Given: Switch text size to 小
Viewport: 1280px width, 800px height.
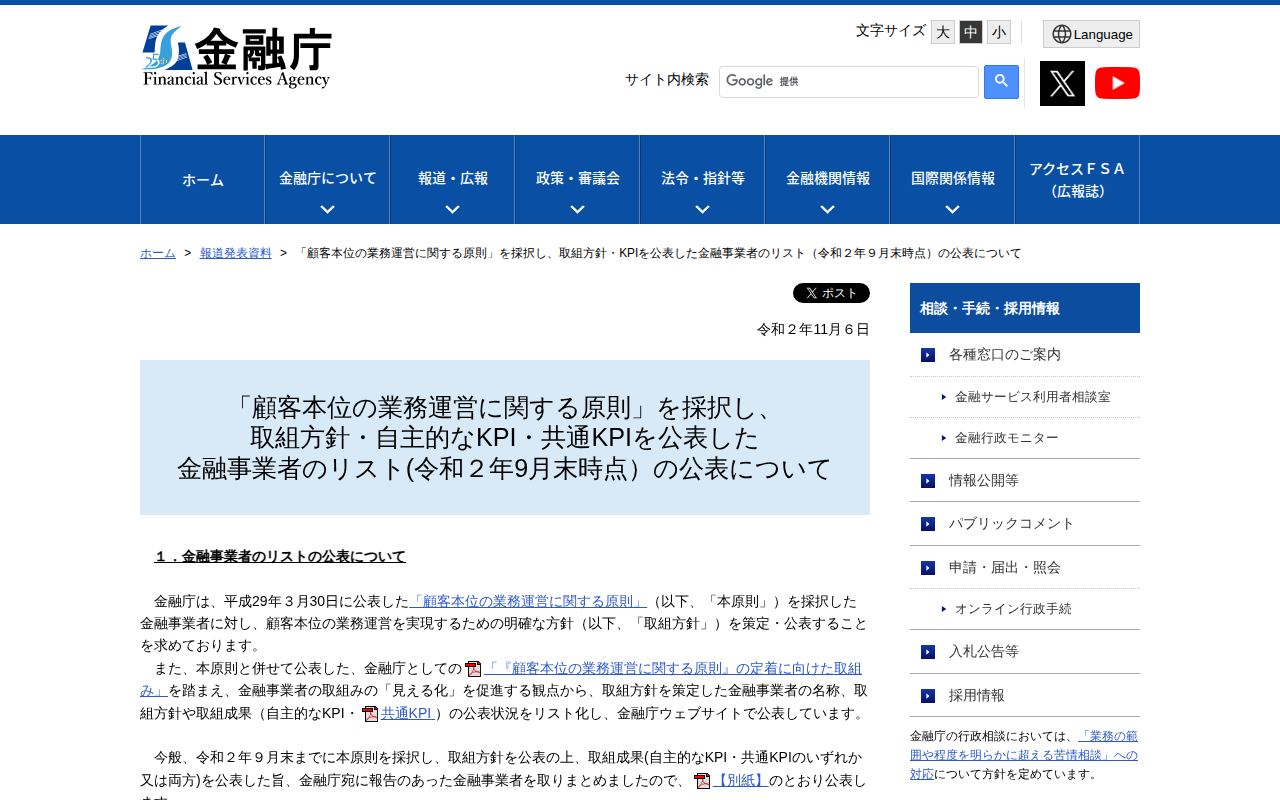Looking at the screenshot, I should pyautogui.click(x=997, y=31).
